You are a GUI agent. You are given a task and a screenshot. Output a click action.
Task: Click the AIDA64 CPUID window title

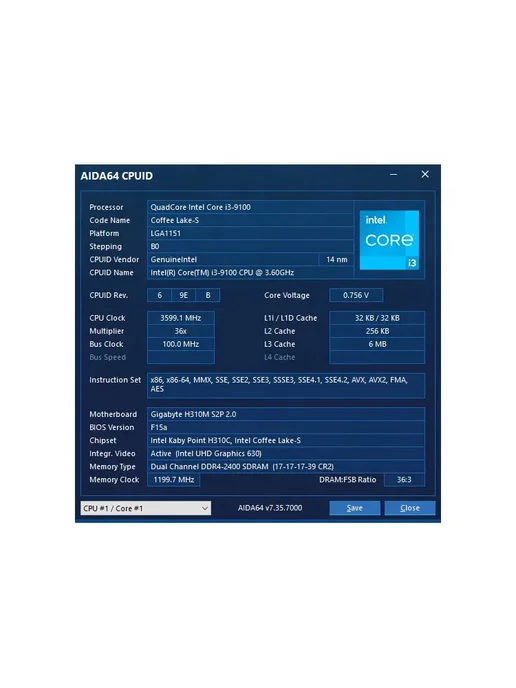(x=117, y=176)
